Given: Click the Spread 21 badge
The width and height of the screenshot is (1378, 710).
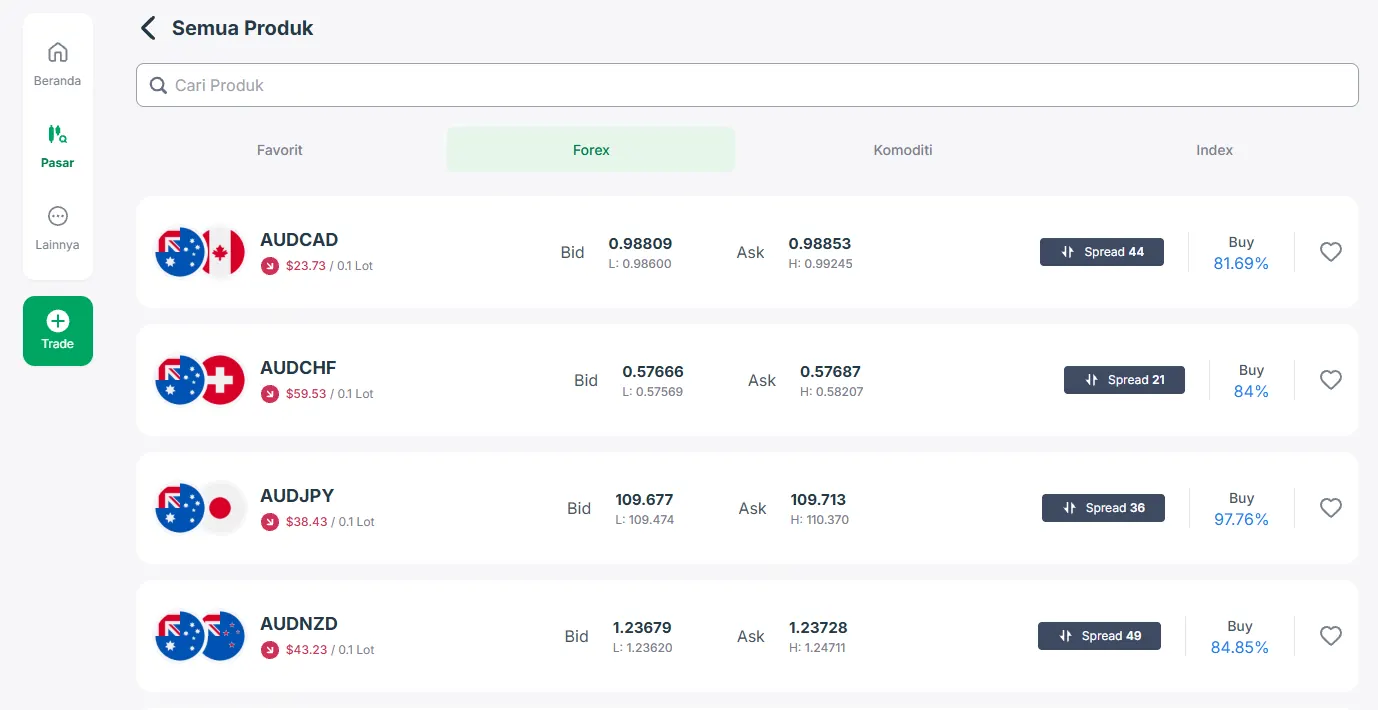Looking at the screenshot, I should [x=1124, y=380].
